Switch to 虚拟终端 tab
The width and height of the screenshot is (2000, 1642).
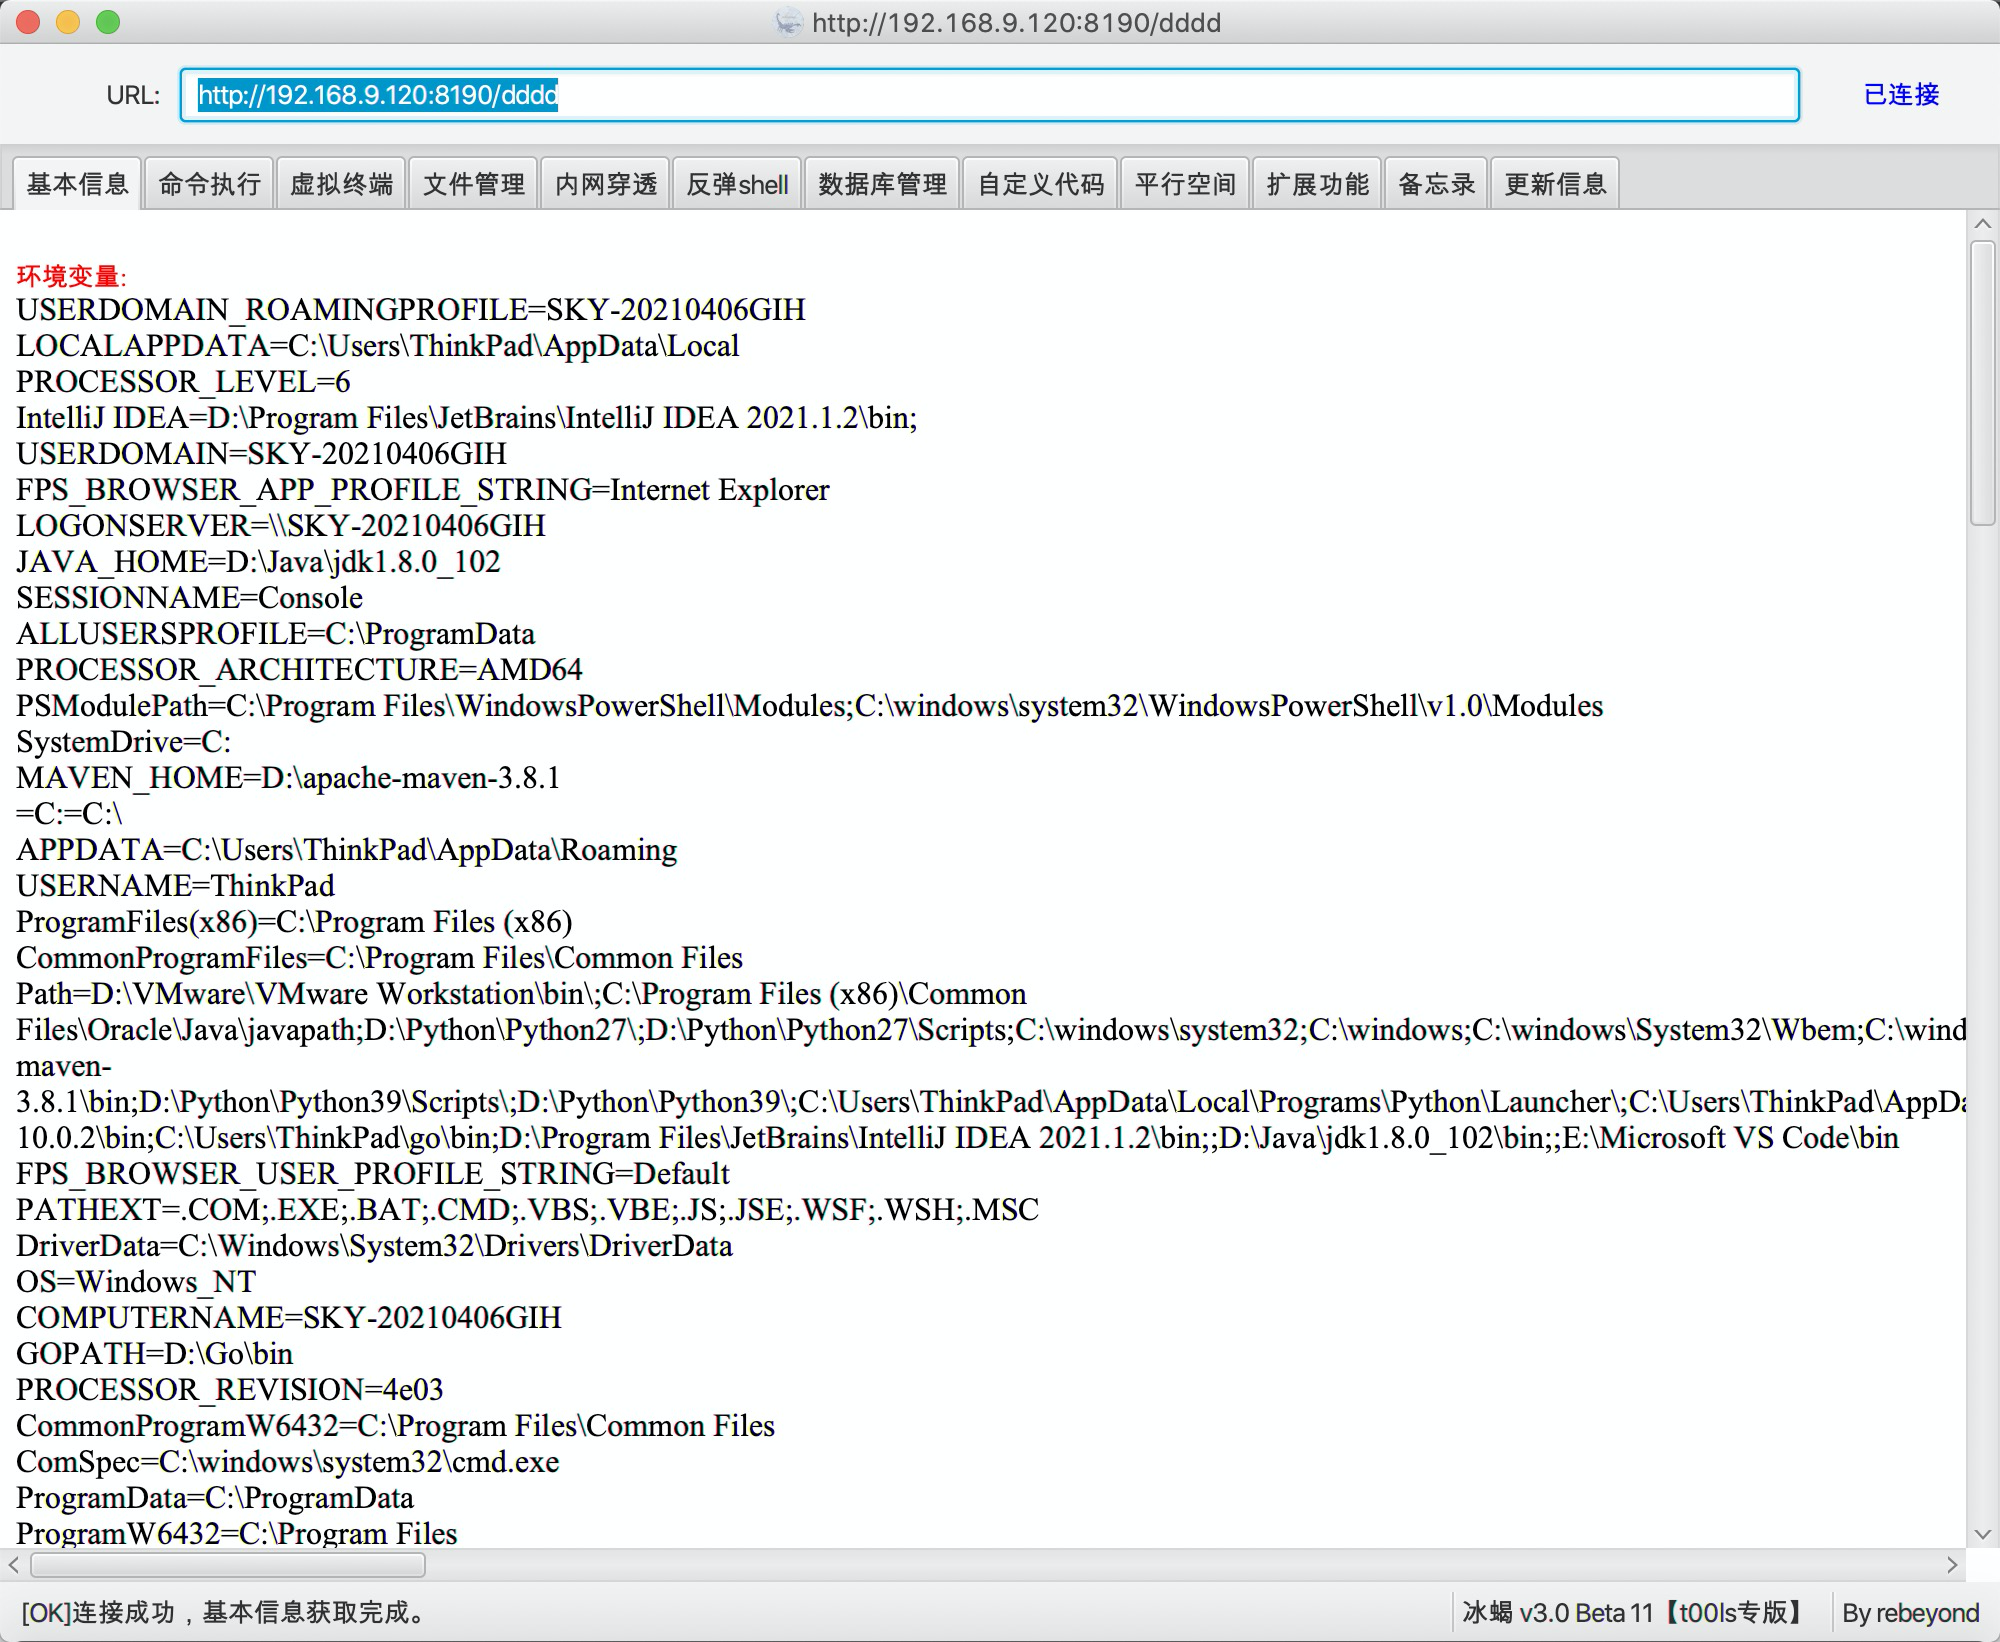tap(341, 184)
